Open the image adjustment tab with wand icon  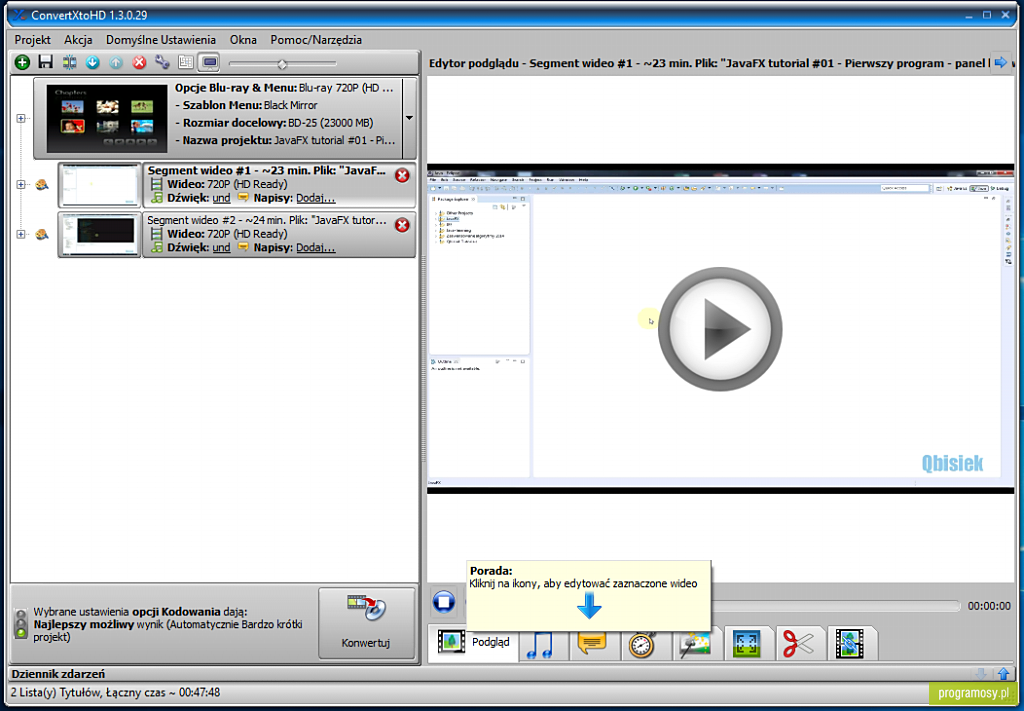695,644
